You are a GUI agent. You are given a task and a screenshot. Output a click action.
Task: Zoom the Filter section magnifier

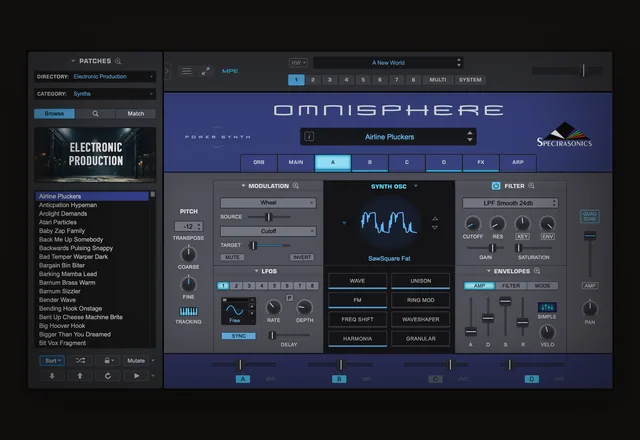click(x=531, y=186)
